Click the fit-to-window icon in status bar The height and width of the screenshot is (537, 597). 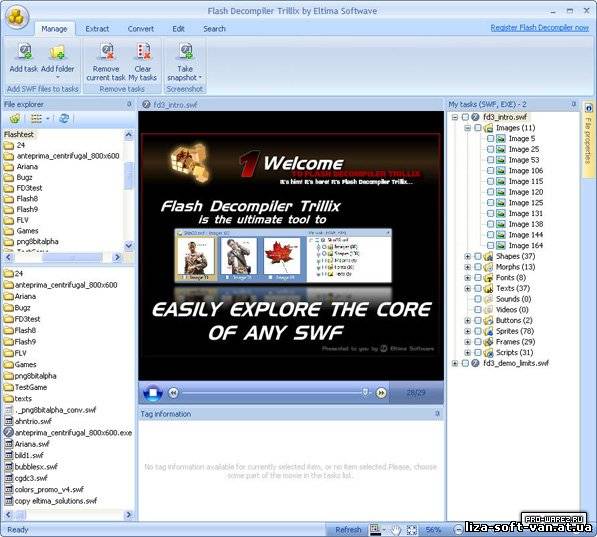(412, 529)
